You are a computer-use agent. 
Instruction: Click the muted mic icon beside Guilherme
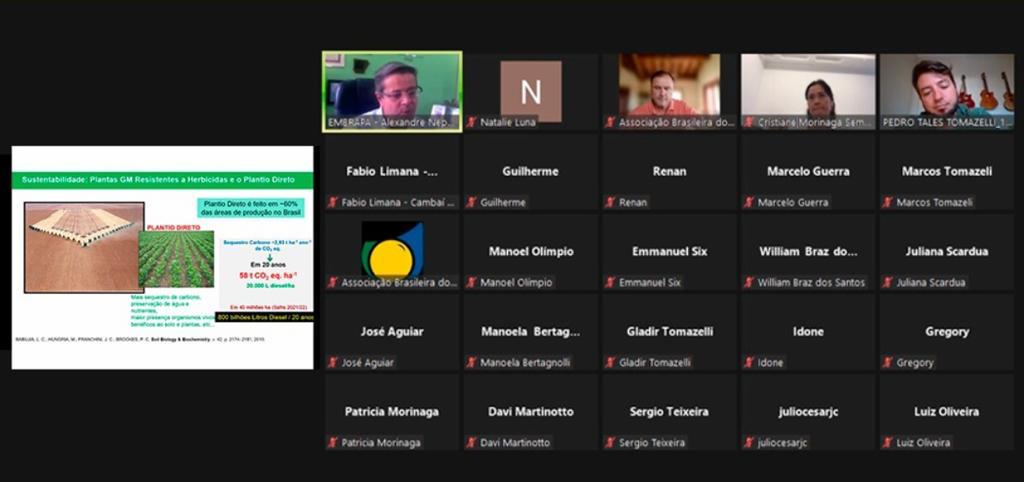point(471,202)
